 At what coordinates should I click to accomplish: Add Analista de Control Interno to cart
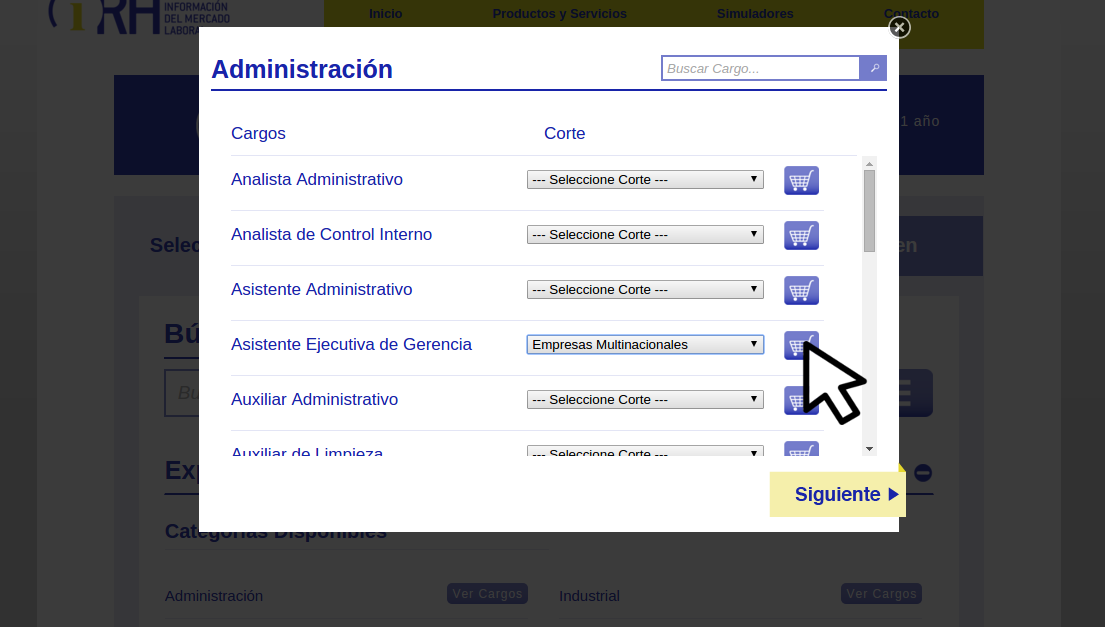tap(801, 235)
